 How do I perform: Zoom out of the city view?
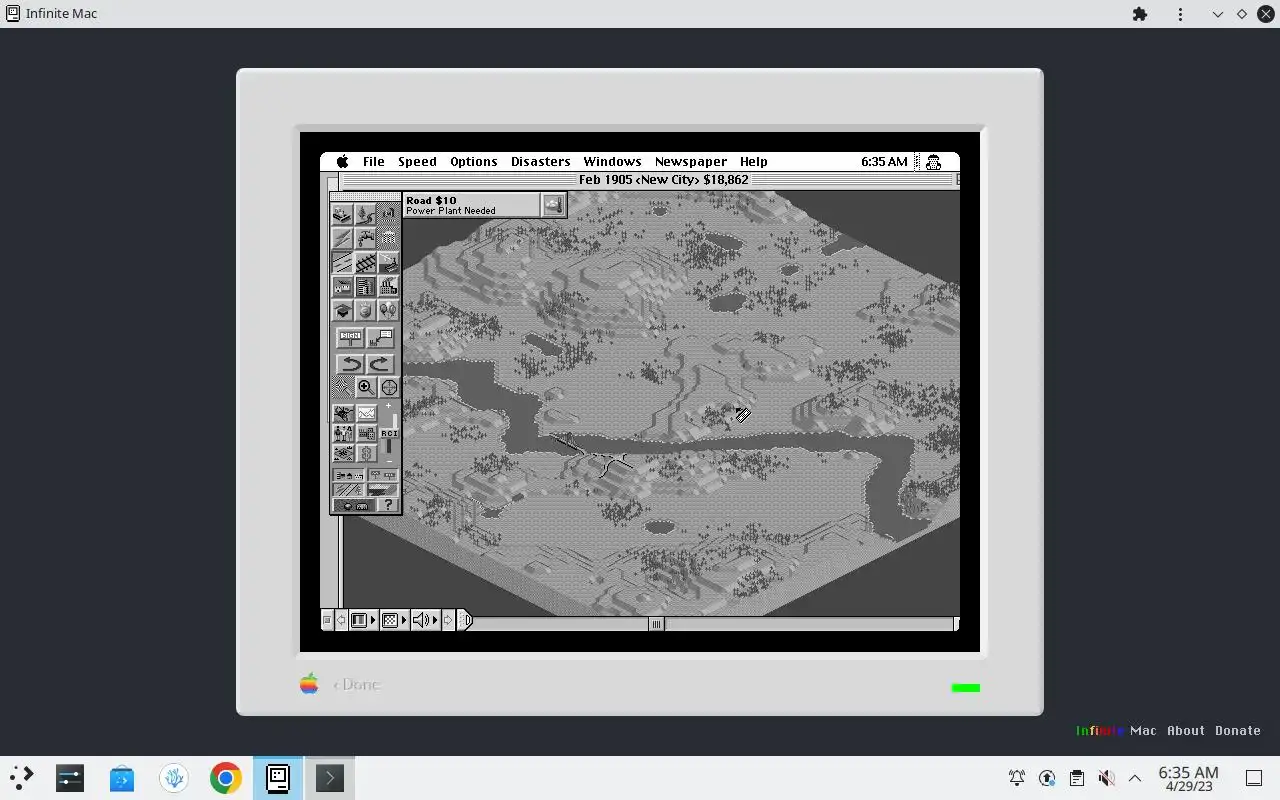pyautogui.click(x=341, y=387)
